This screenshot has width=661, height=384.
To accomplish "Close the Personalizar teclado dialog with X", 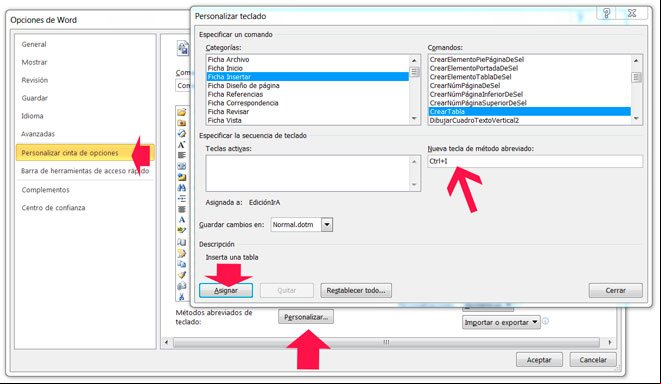I will [631, 13].
